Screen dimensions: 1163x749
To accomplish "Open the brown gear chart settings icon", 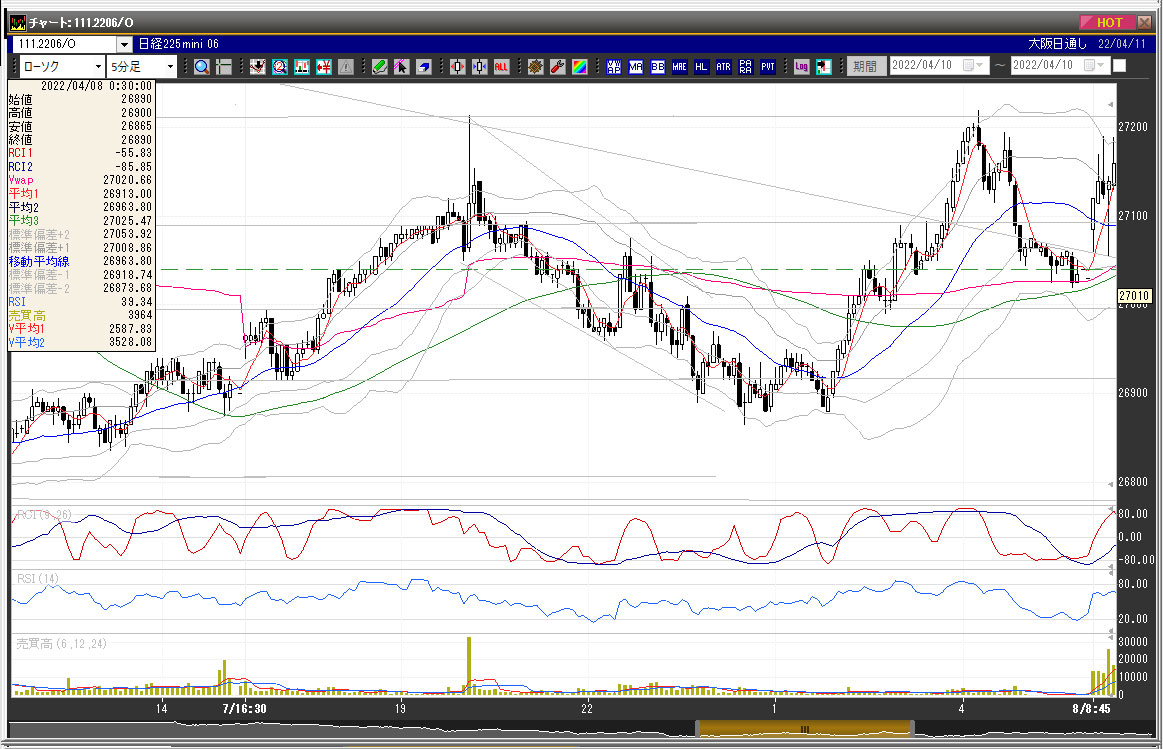I will 536,67.
